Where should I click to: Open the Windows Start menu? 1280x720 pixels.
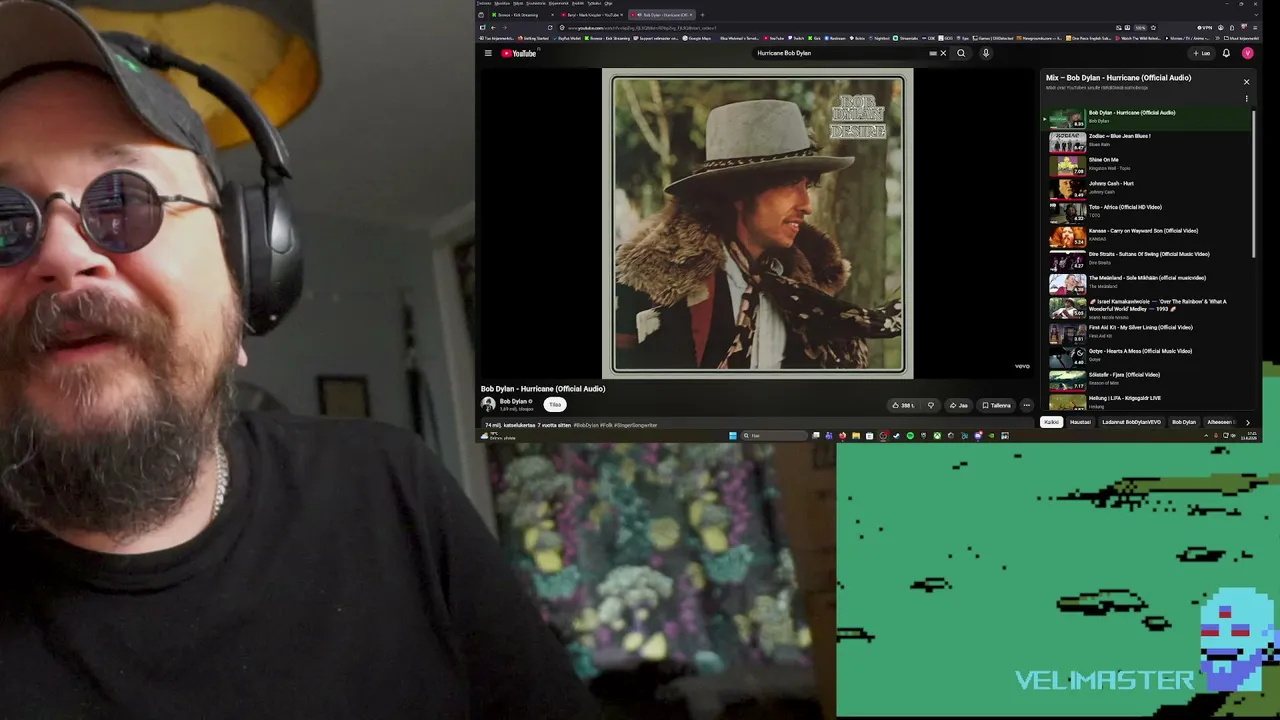732,435
